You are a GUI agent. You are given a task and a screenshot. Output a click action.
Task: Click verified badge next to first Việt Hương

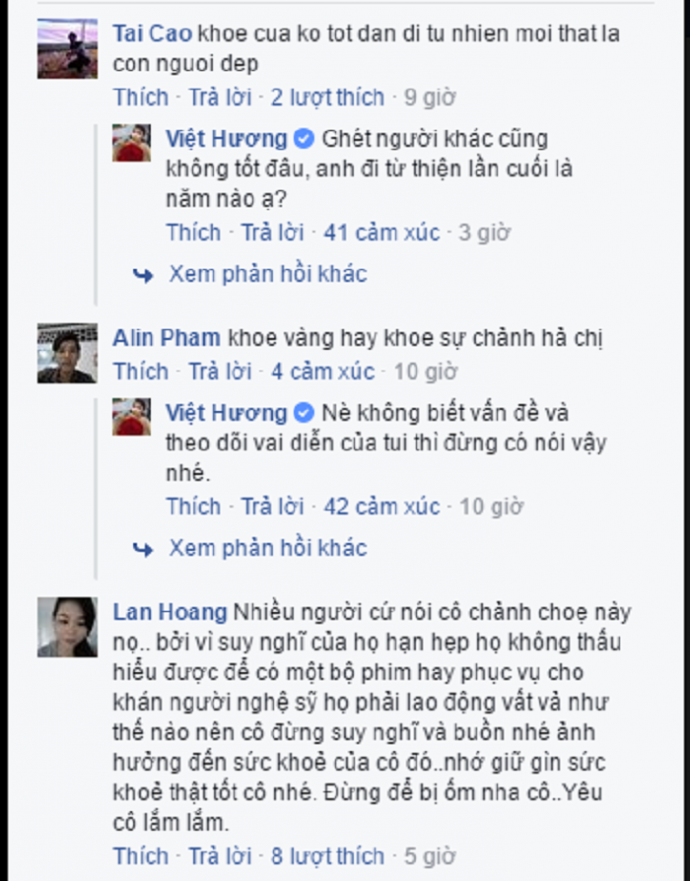click(x=304, y=139)
